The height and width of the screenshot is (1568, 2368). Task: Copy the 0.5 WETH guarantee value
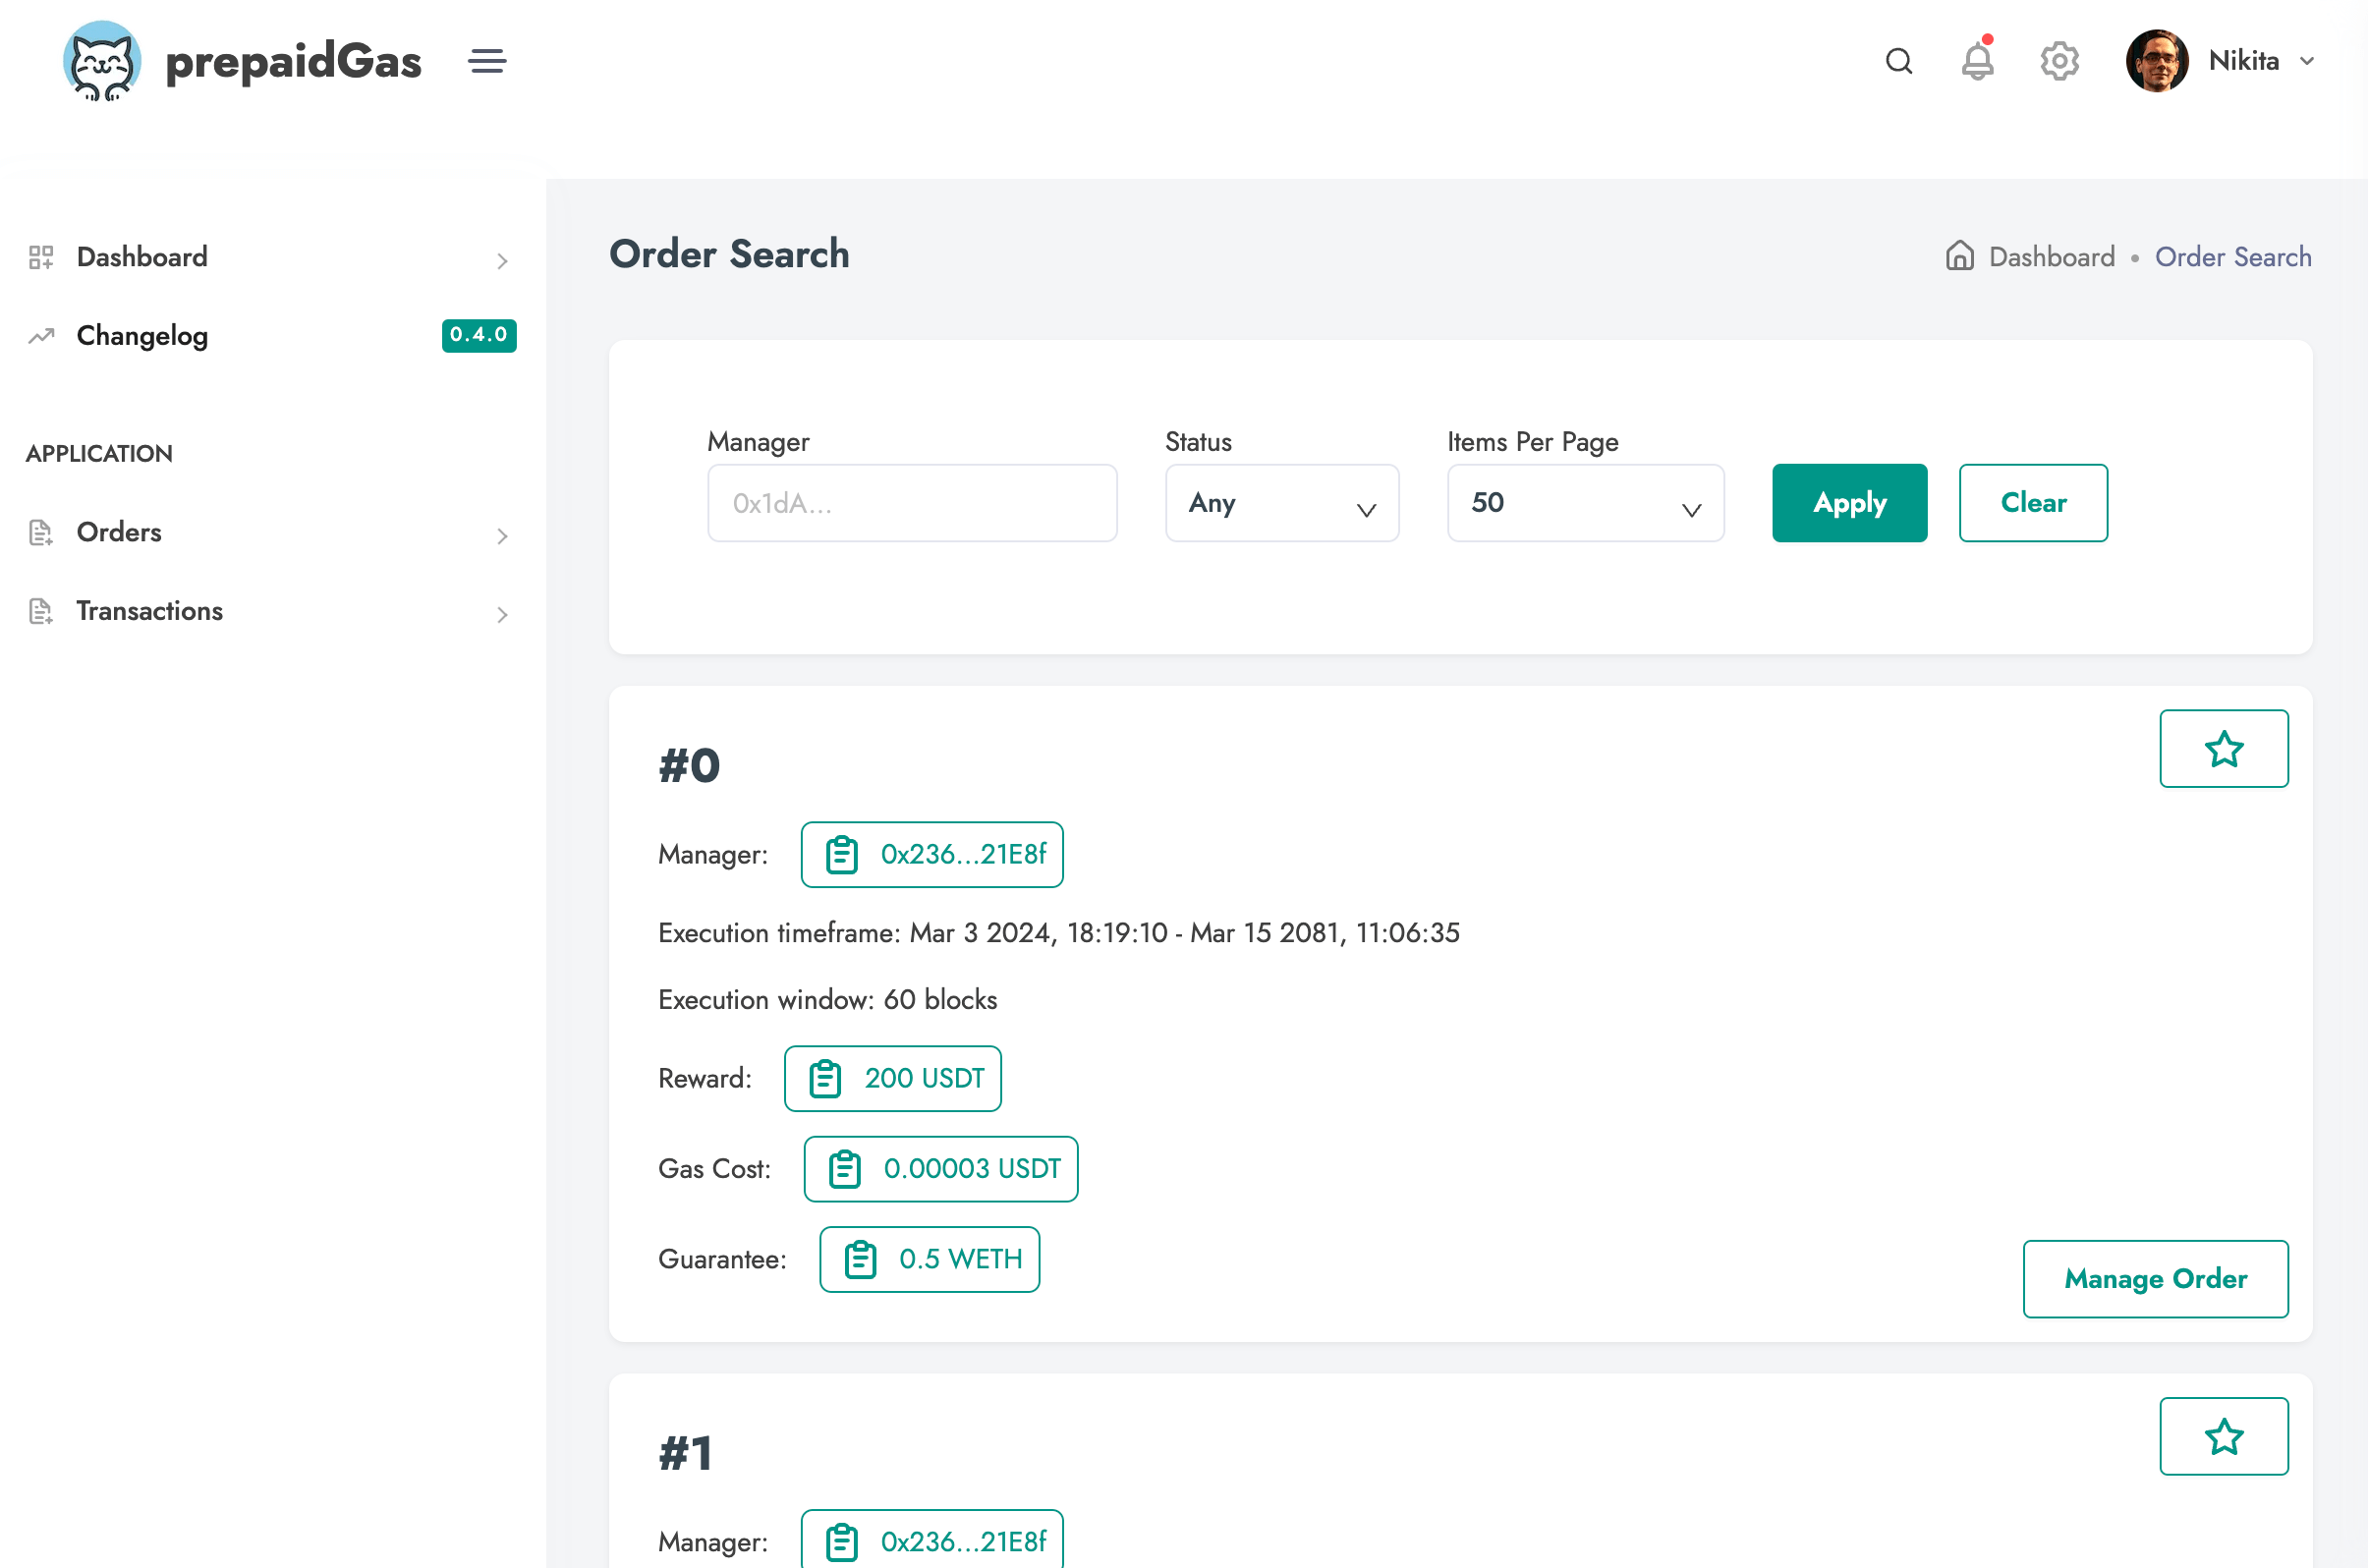pyautogui.click(x=929, y=1260)
